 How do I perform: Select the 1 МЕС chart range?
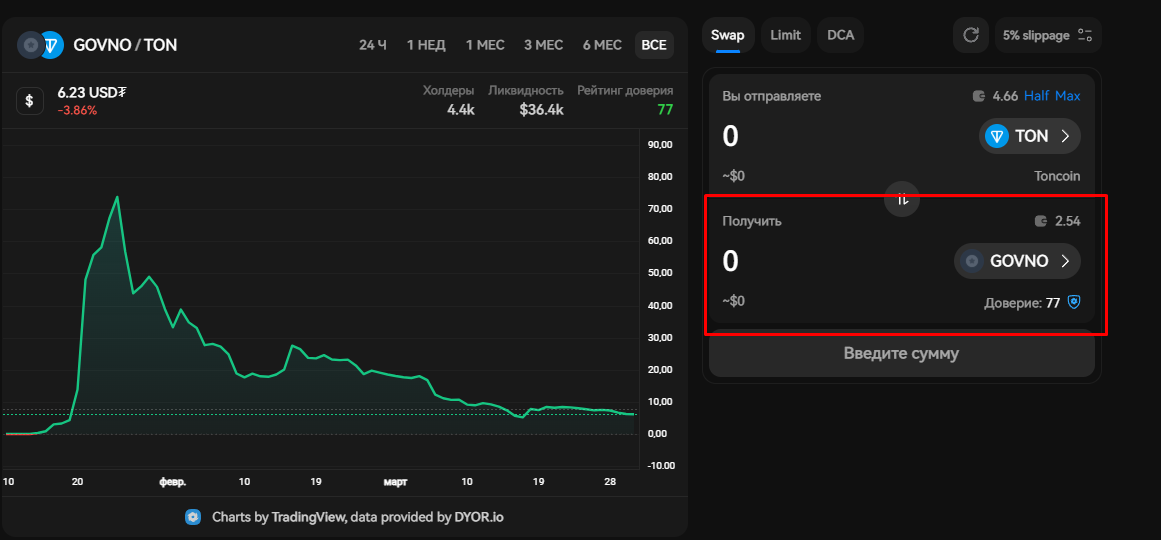[x=485, y=45]
